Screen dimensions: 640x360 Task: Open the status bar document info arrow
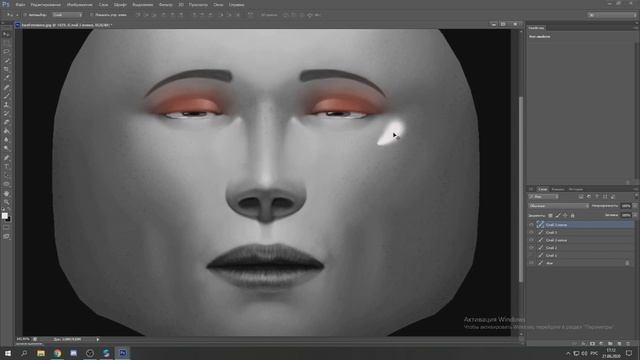98,339
